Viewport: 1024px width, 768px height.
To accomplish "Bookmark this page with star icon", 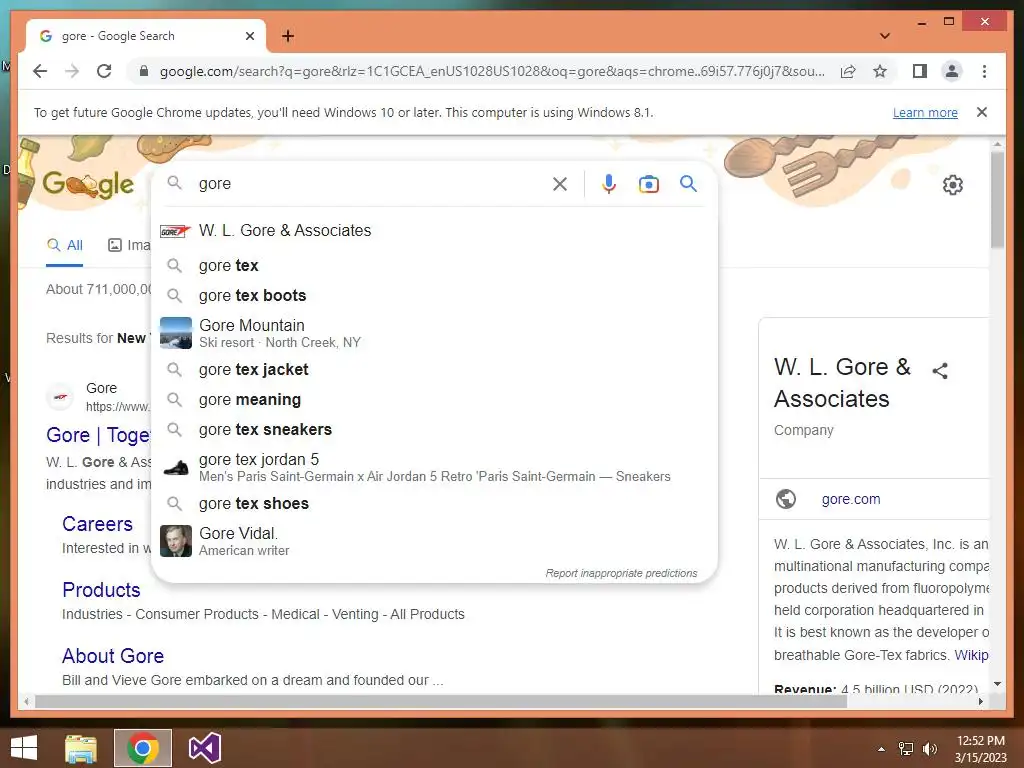I will pos(880,71).
